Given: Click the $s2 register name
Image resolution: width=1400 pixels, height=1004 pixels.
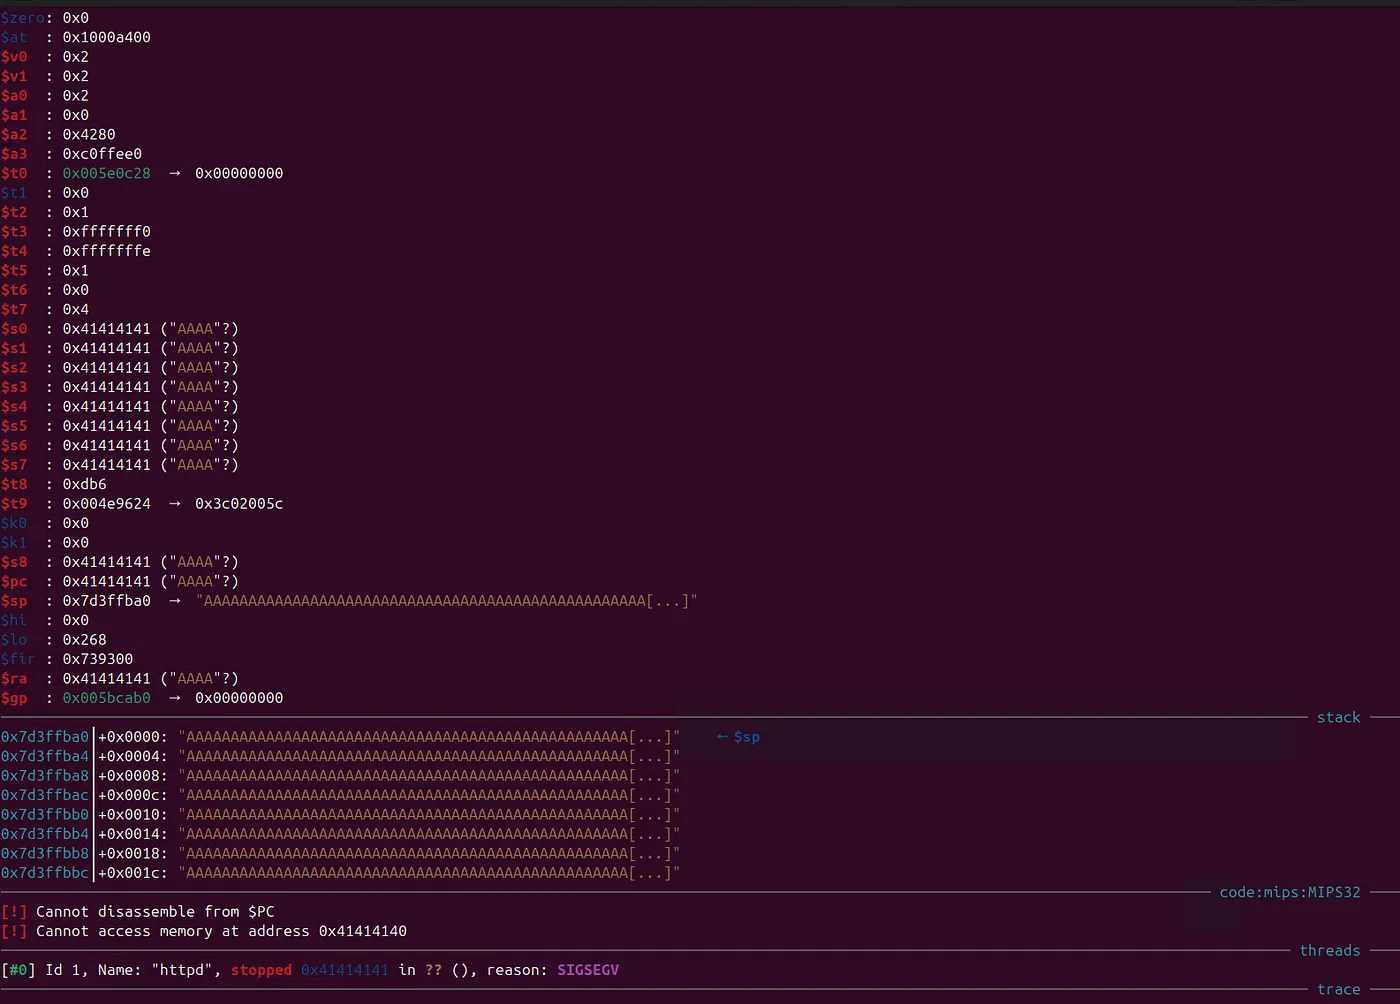Looking at the screenshot, I should pyautogui.click(x=14, y=367).
